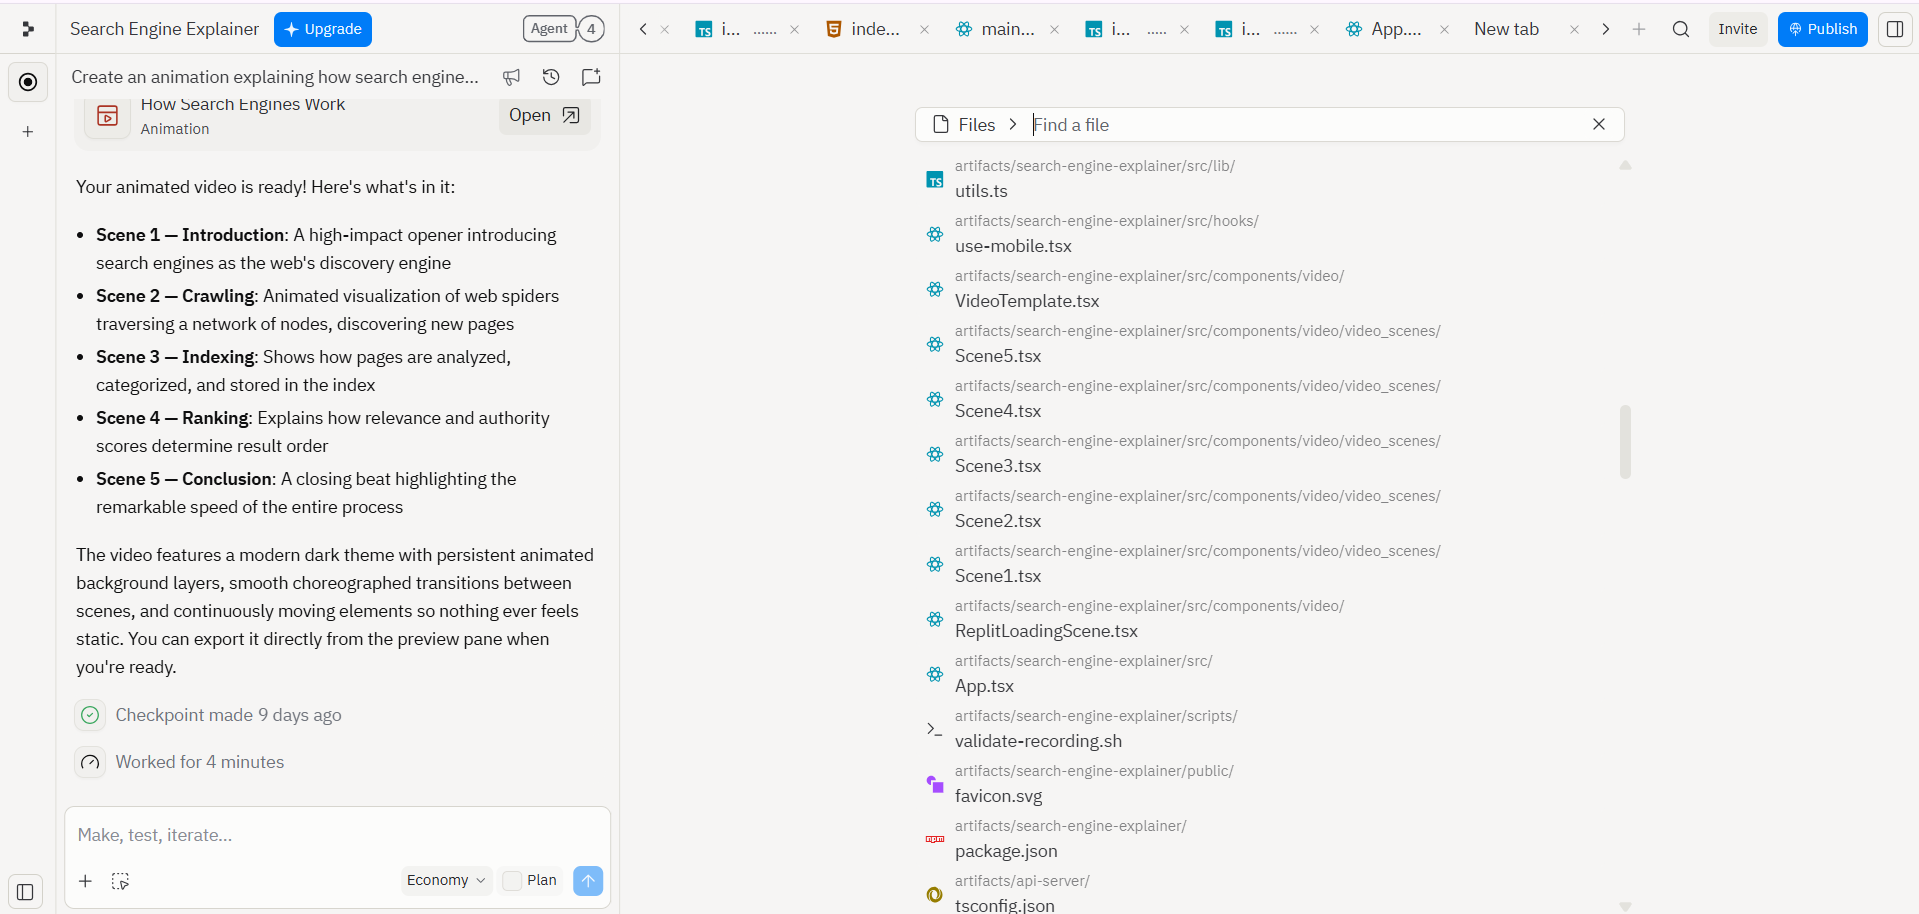Click the file list scrollbar thumb

[1625, 441]
